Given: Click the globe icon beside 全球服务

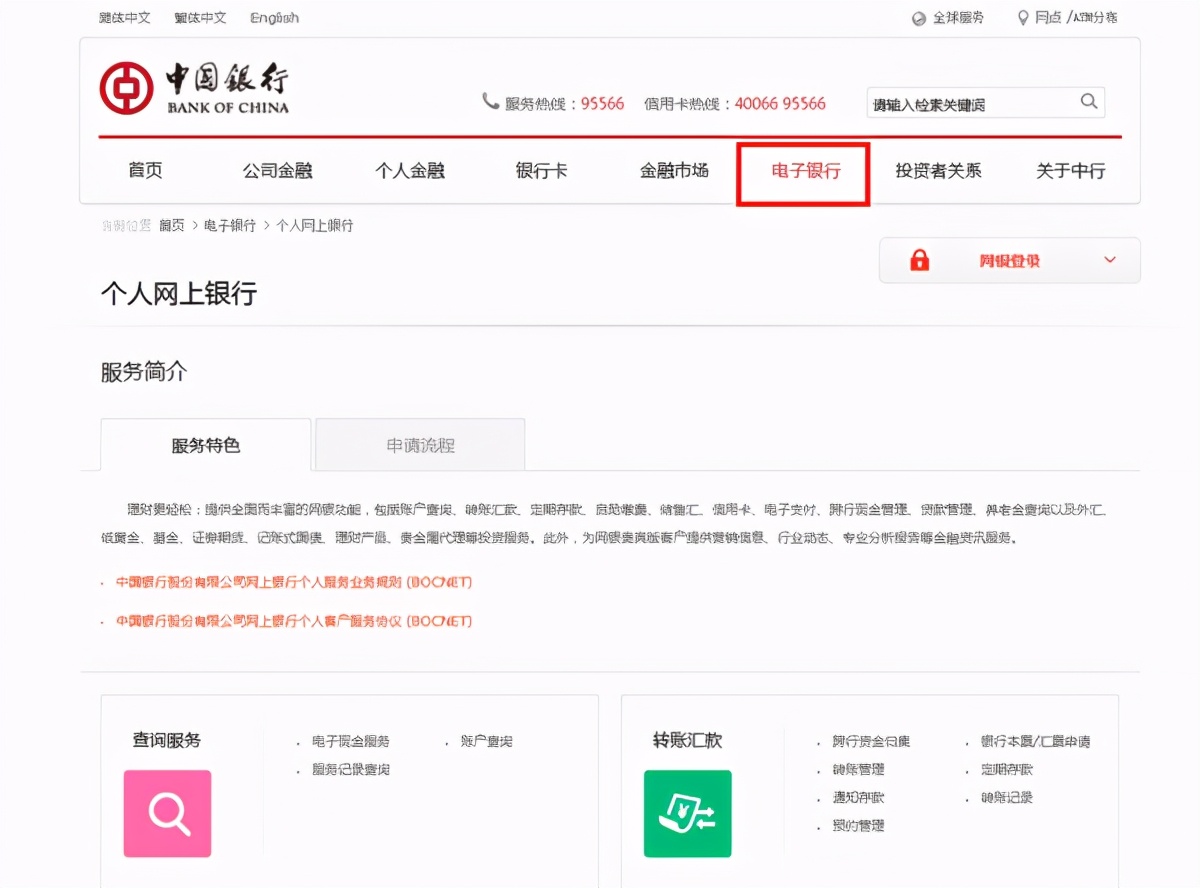Looking at the screenshot, I should (918, 17).
